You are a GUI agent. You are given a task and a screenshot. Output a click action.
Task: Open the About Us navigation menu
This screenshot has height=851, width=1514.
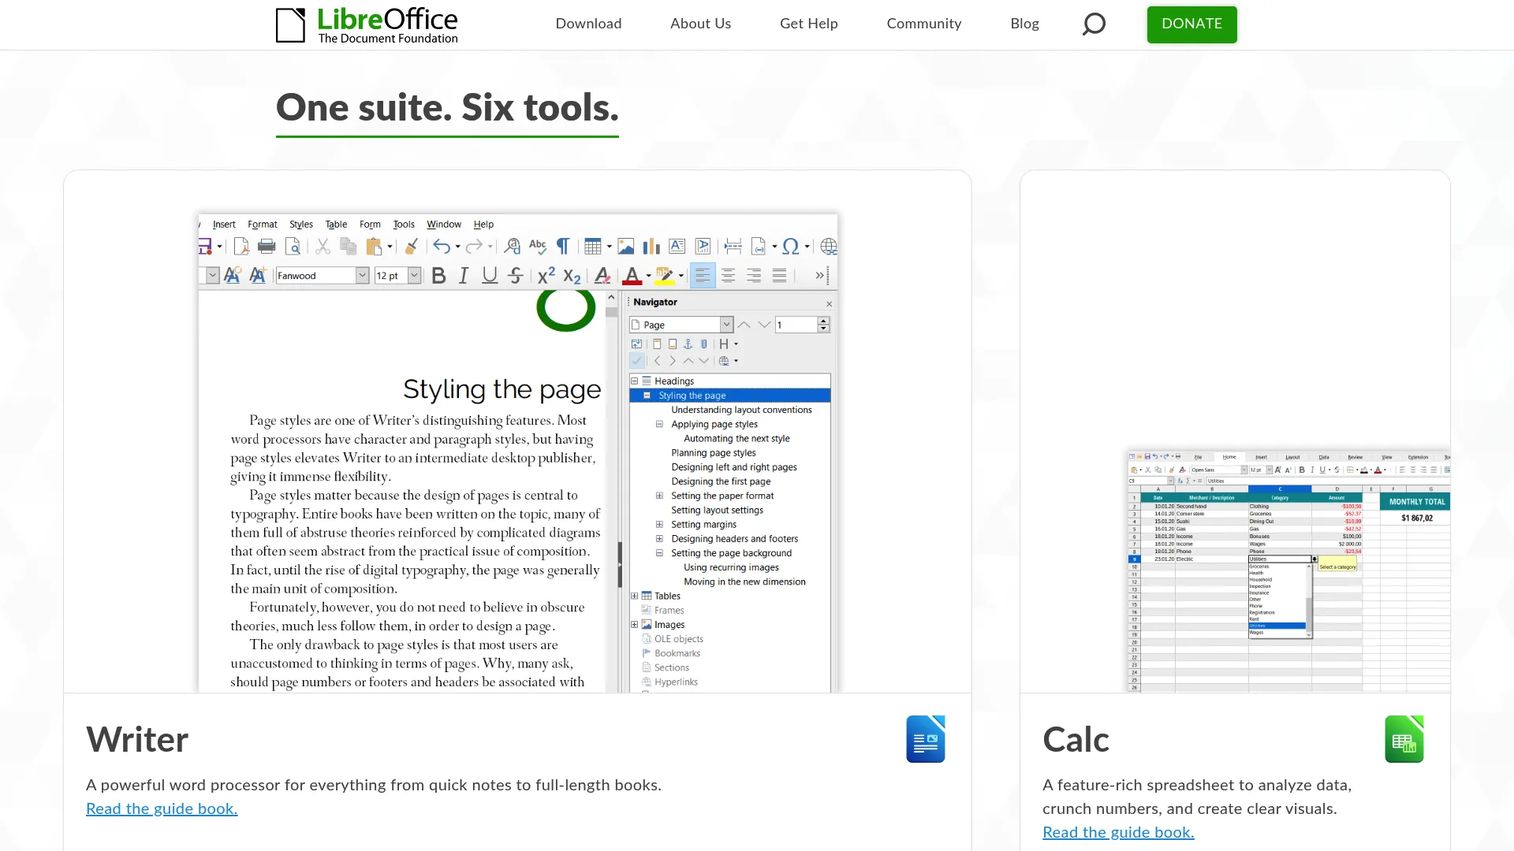coord(701,24)
